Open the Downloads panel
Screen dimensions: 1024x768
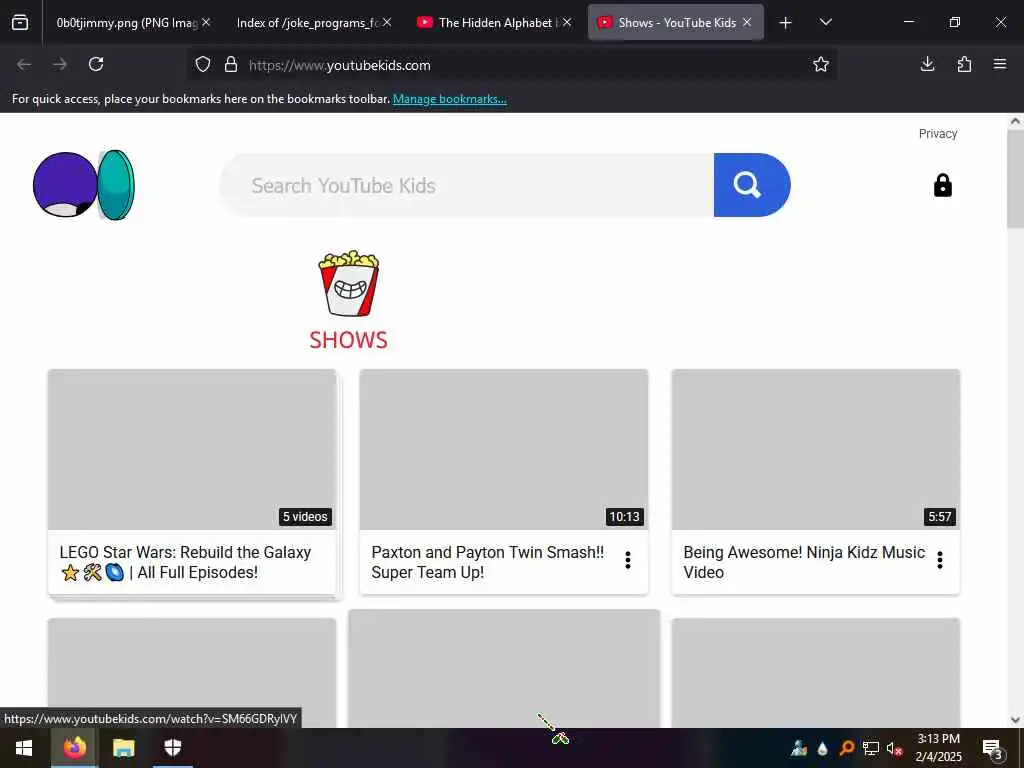click(x=927, y=64)
